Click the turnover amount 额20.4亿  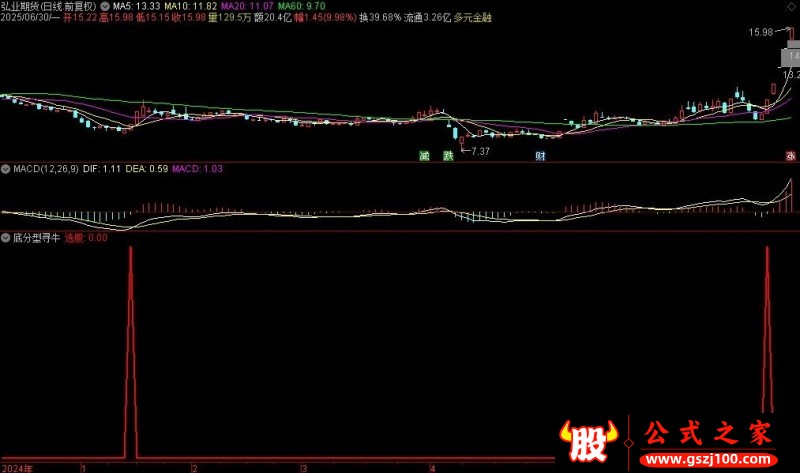[x=272, y=18]
